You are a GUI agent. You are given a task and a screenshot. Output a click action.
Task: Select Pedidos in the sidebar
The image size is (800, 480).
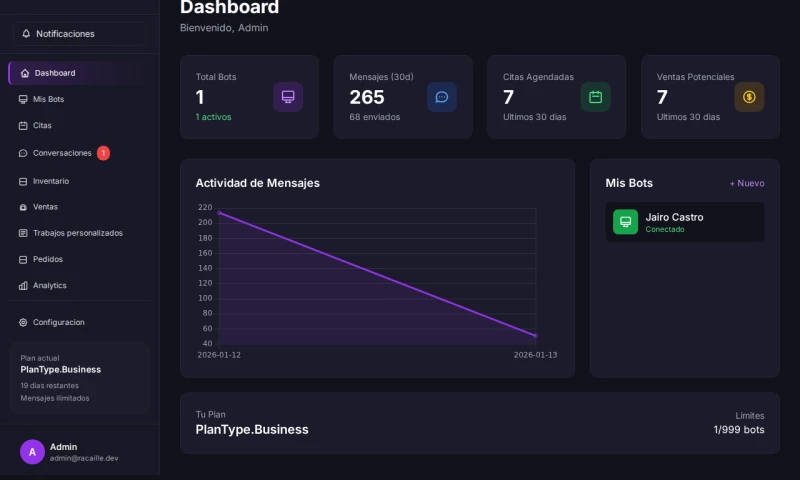point(47,259)
